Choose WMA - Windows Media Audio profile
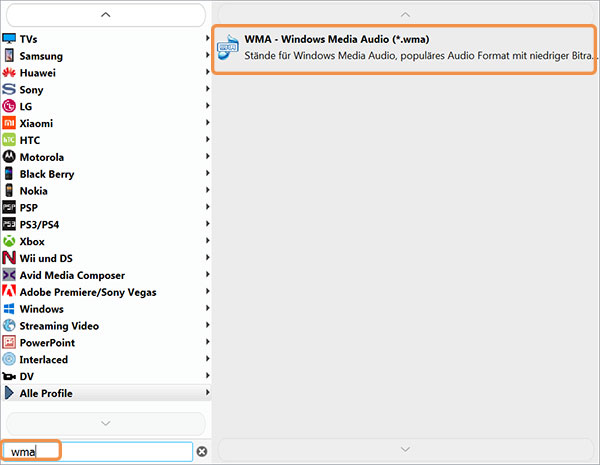 coord(404,49)
